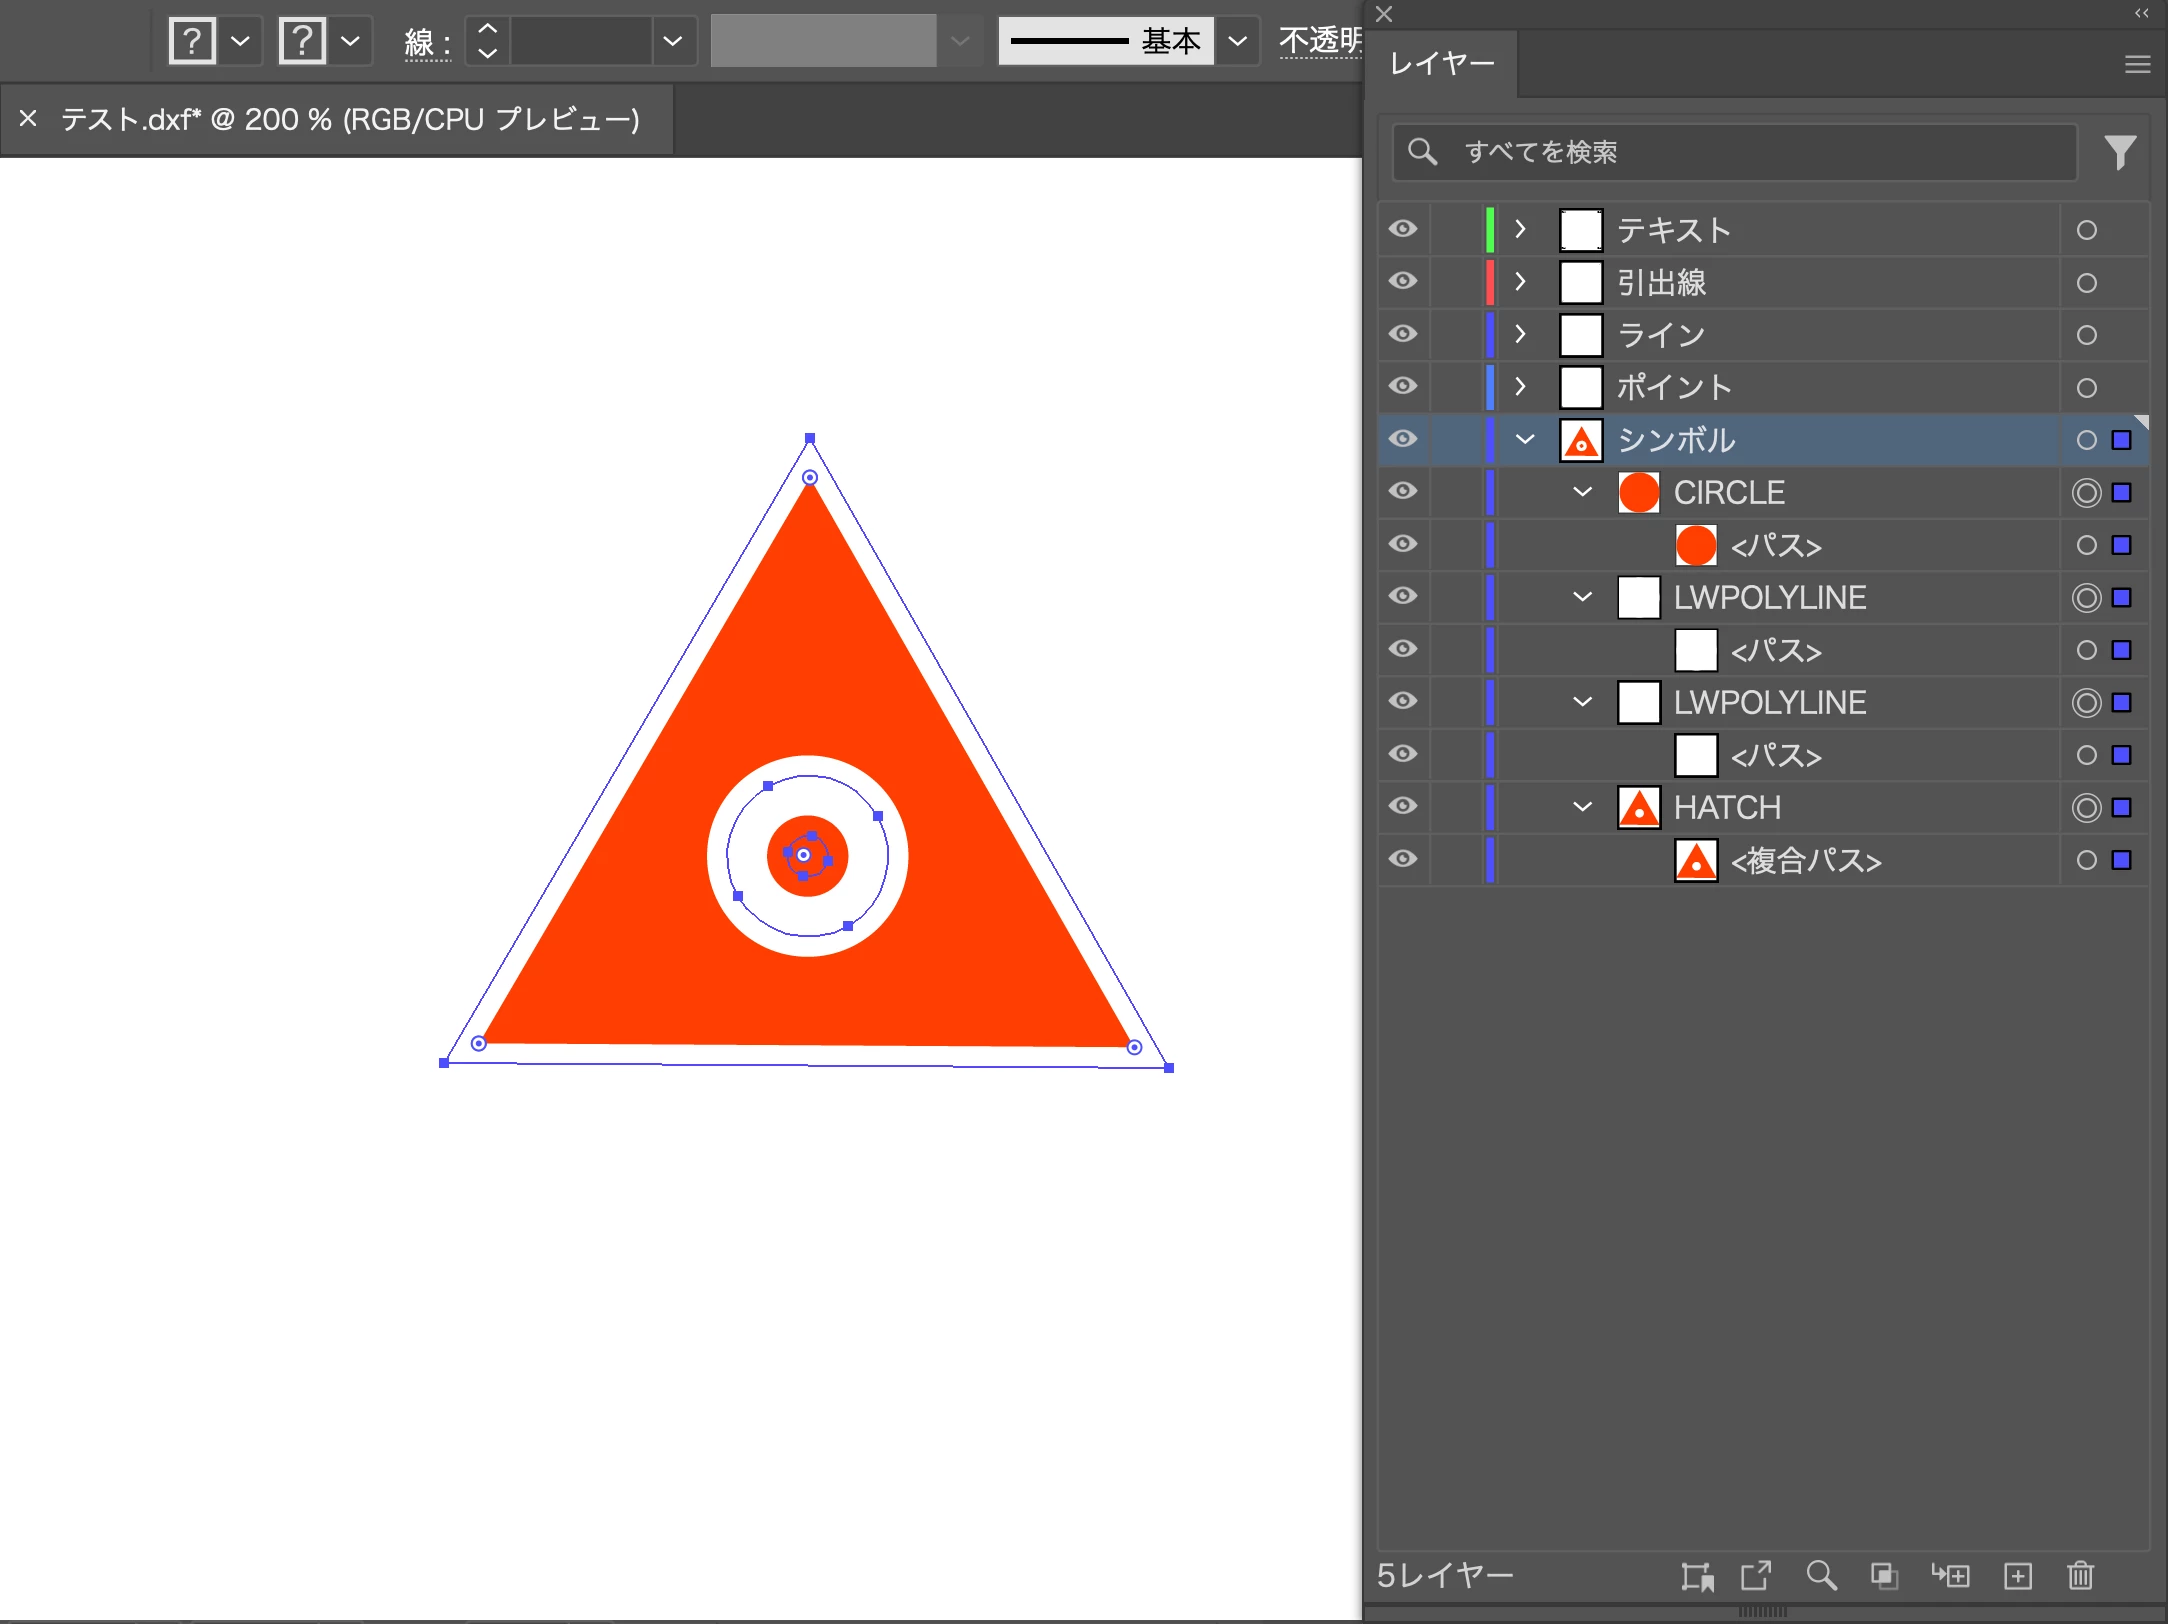Click the layer filter funnel icon
The image size is (2168, 1624).
click(2120, 152)
